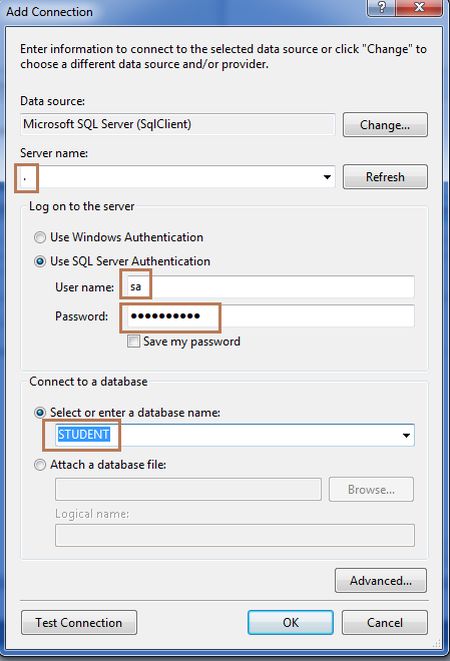Select Attach a database file option
Viewport: 450px width, 661px height.
pyautogui.click(x=40, y=465)
